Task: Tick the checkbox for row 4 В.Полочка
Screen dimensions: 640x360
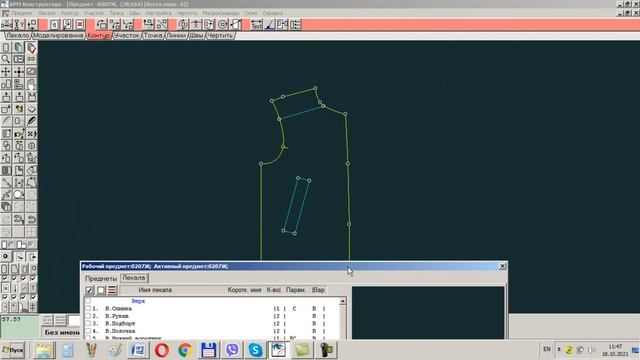Action: pos(88,331)
